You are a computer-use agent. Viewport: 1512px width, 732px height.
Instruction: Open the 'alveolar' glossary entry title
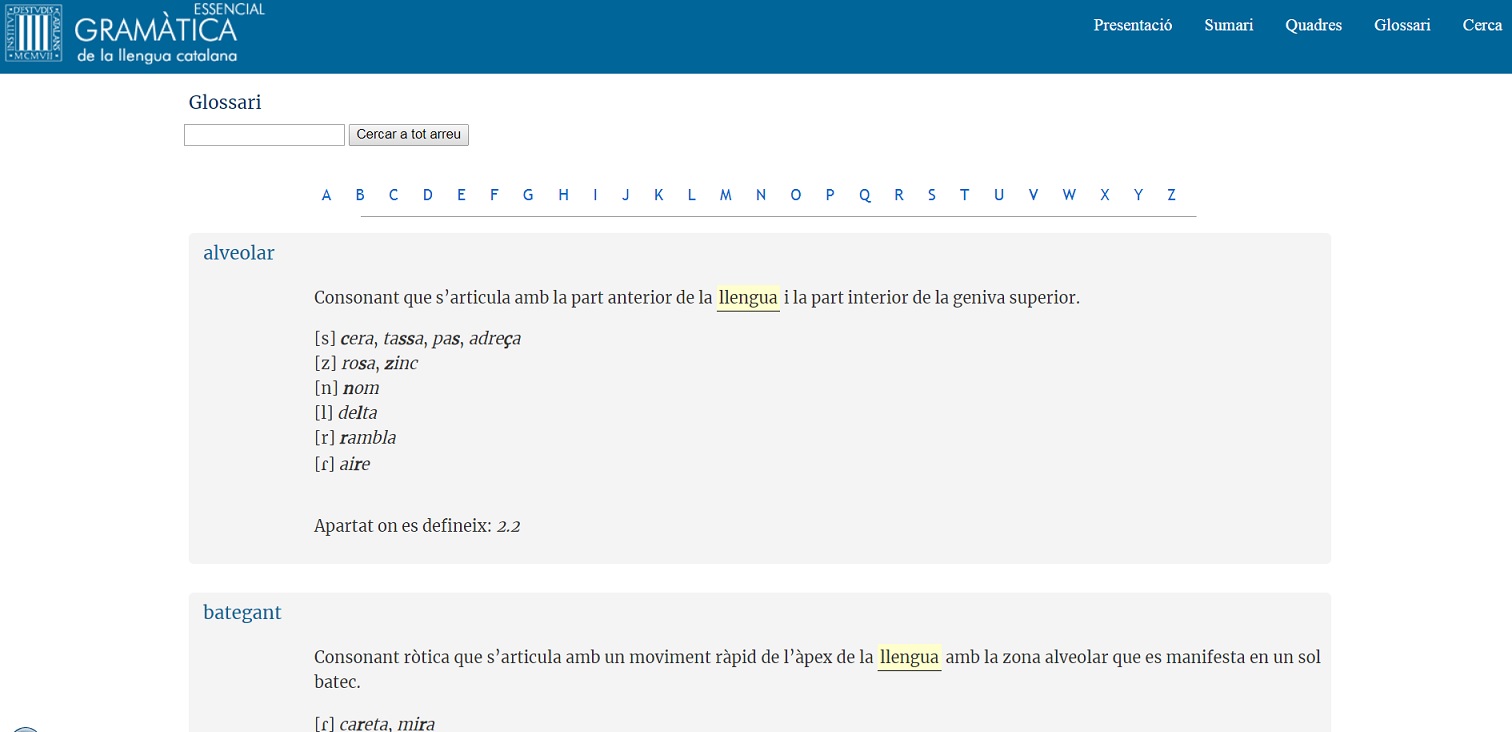tap(238, 253)
